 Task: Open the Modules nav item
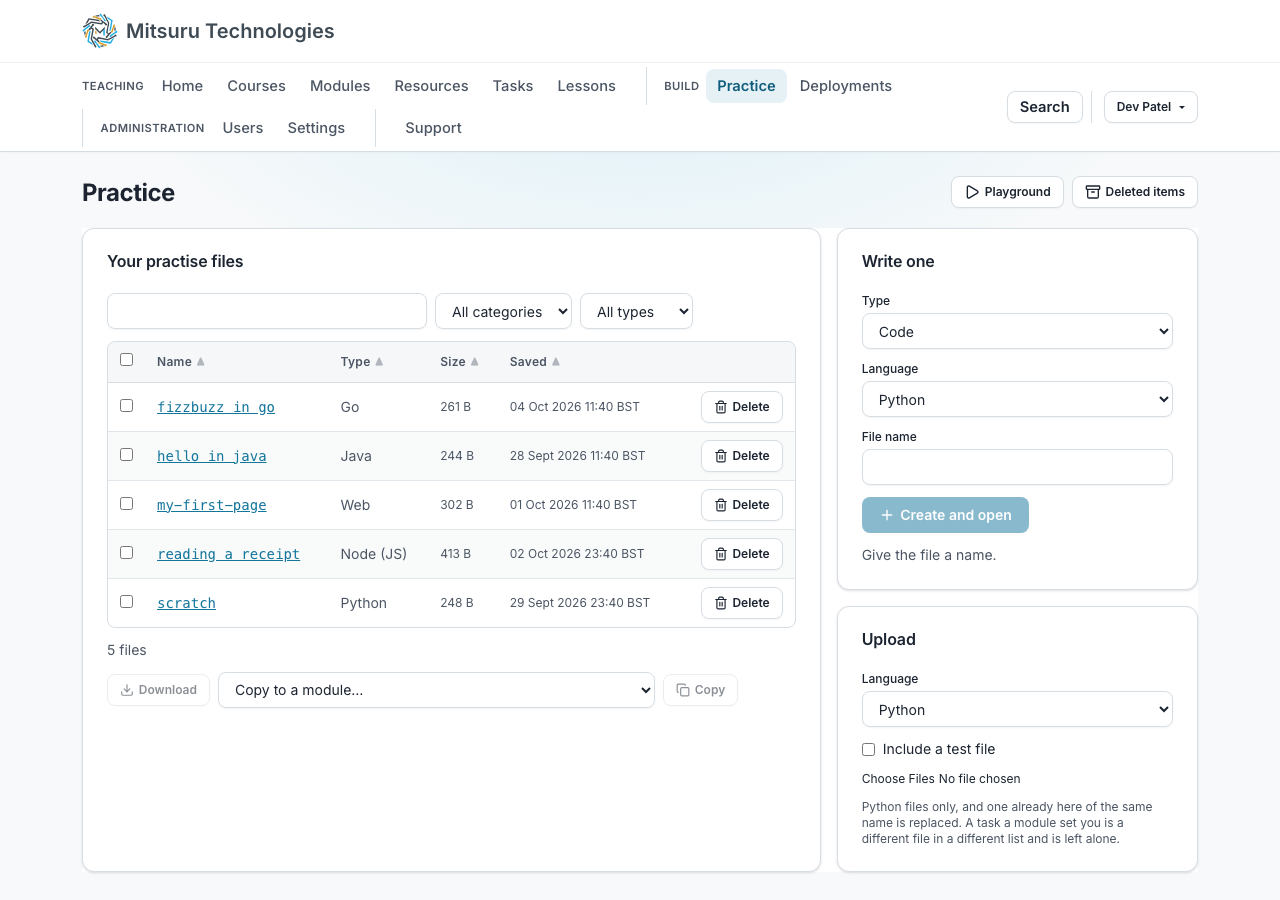pyautogui.click(x=340, y=86)
